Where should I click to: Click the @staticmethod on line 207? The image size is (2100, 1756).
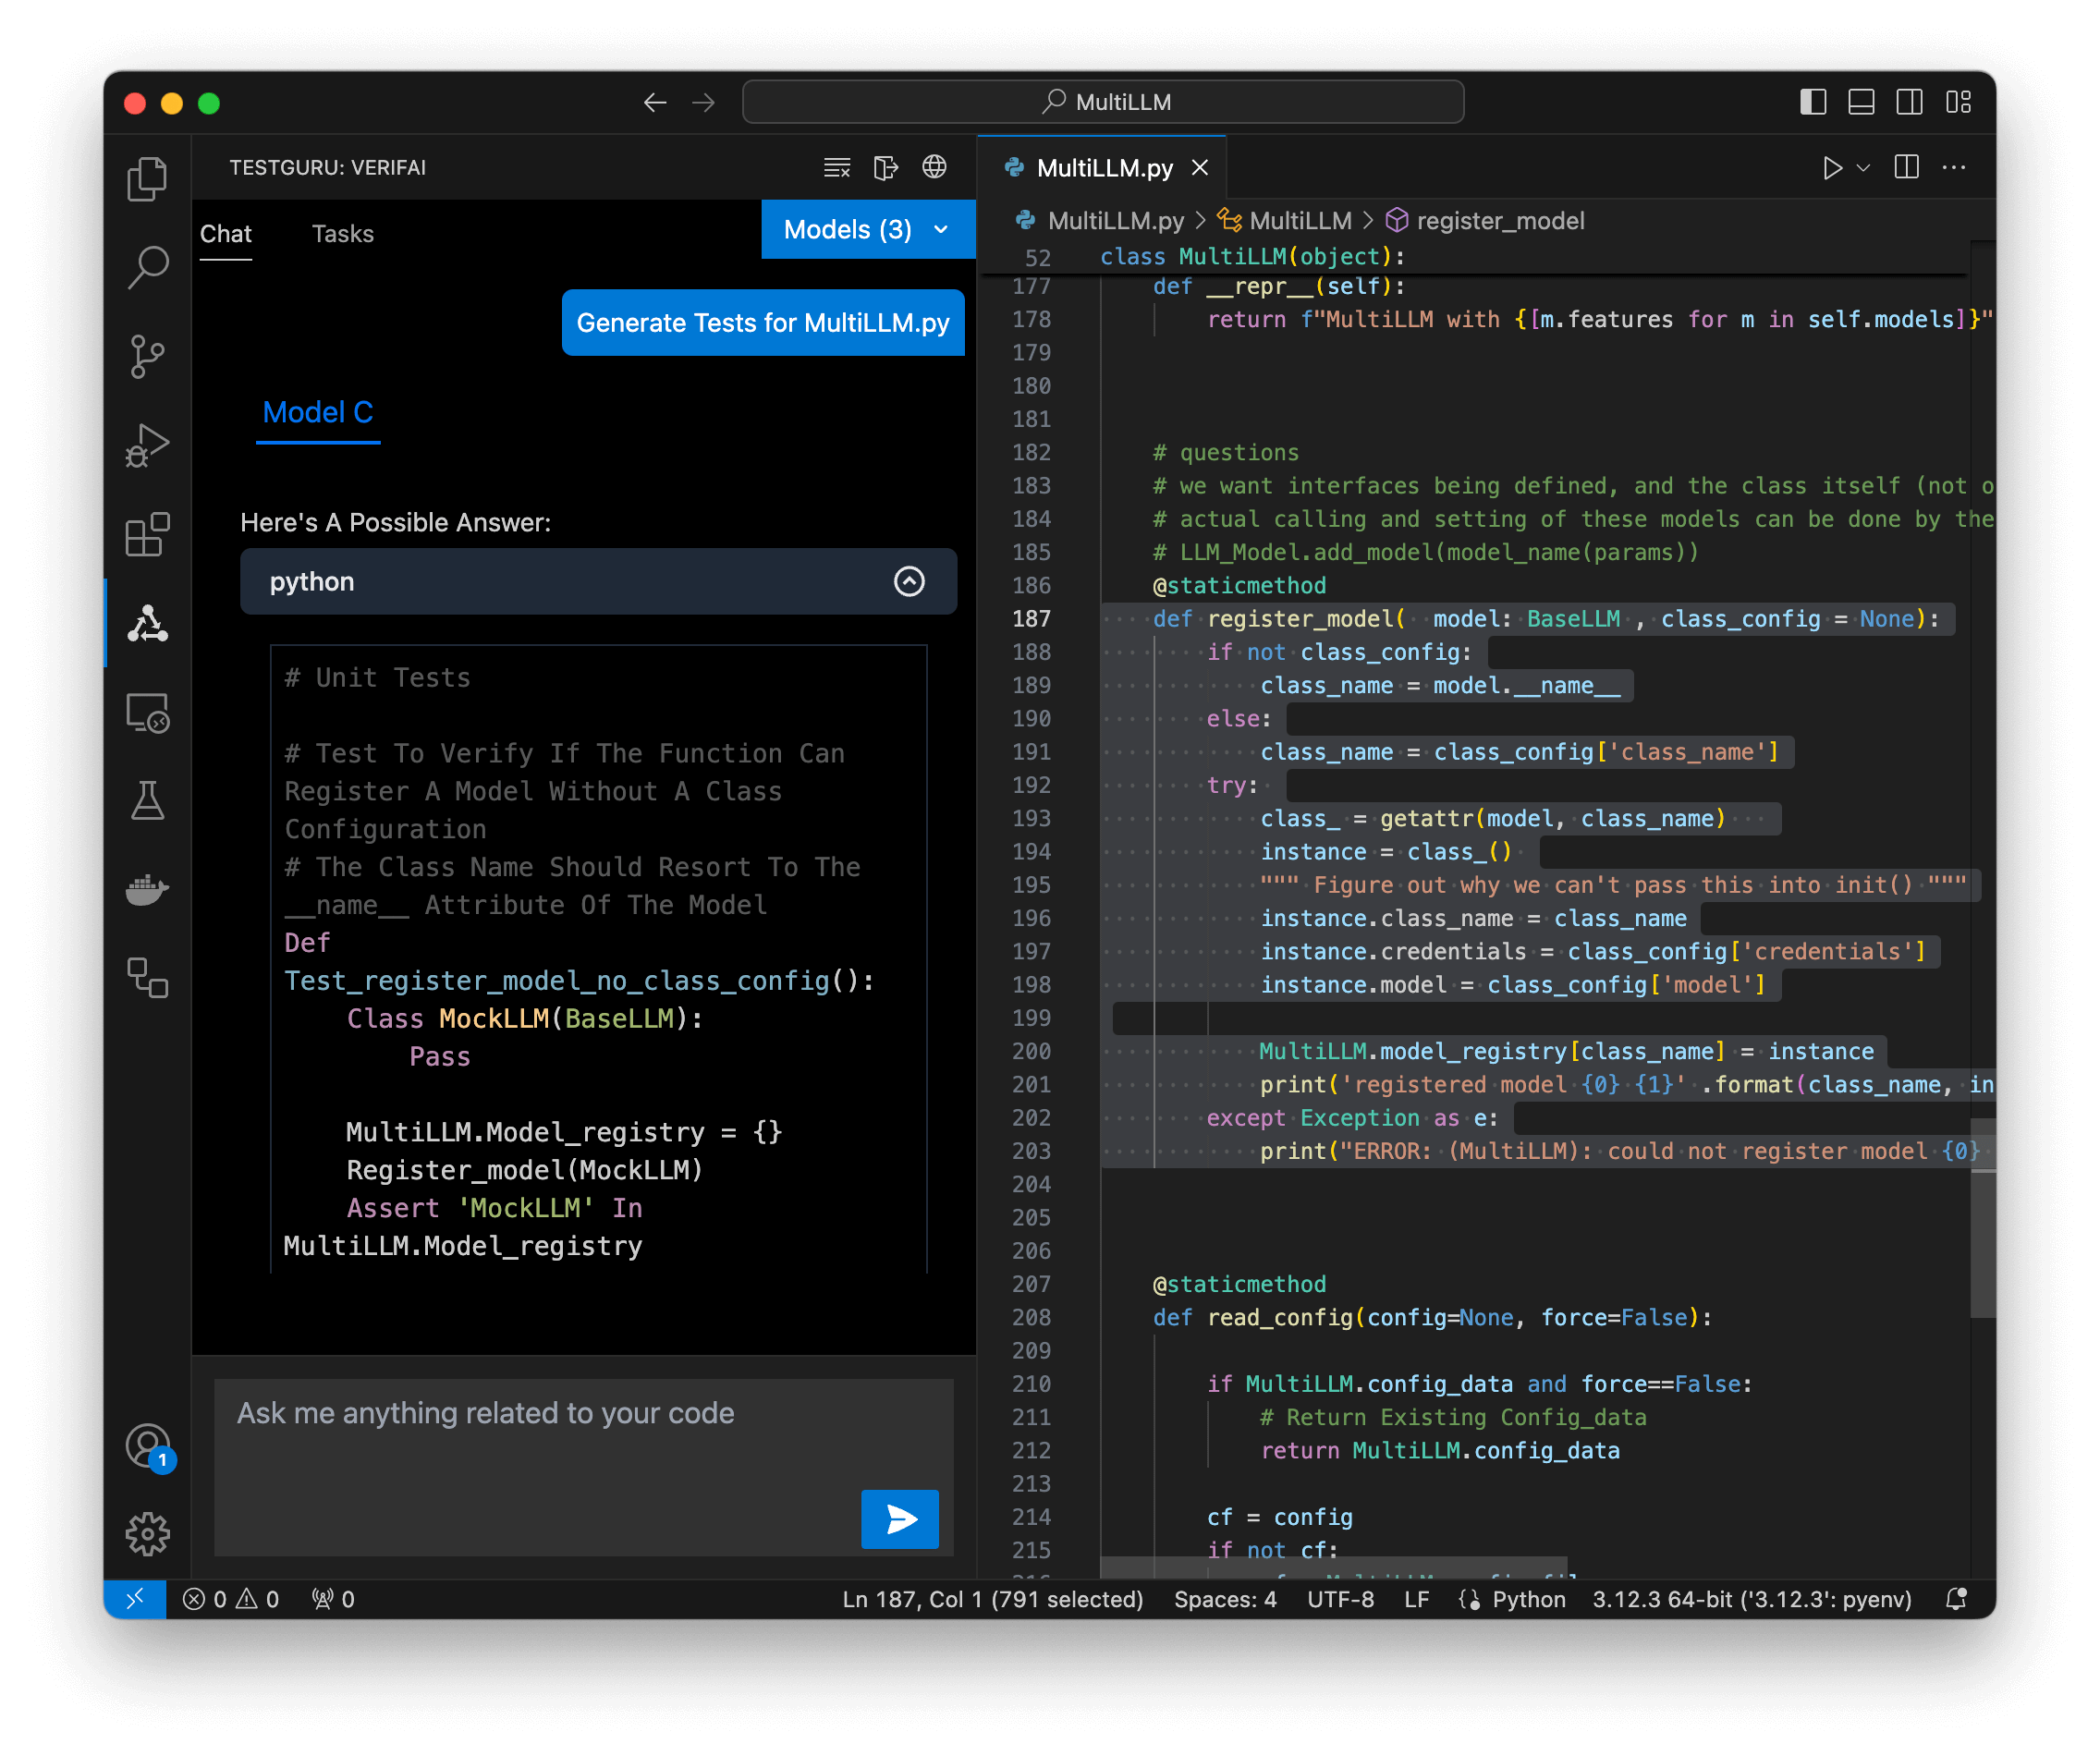coord(1239,1284)
